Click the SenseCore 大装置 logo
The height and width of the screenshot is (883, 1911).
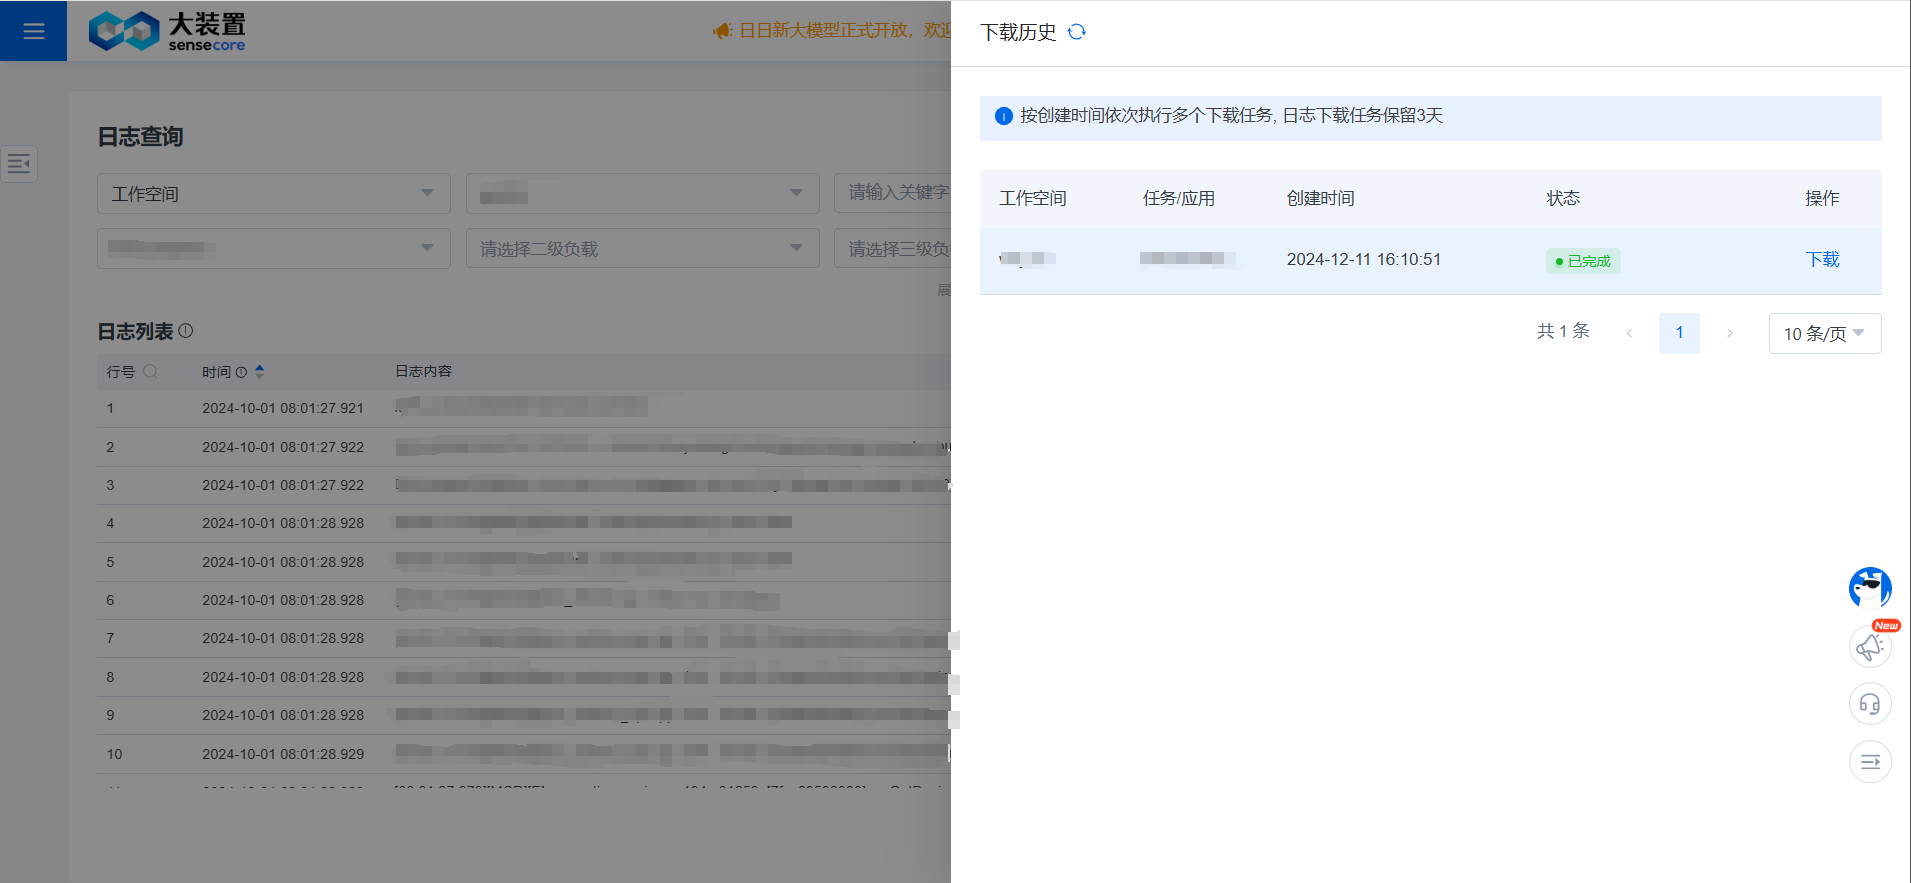pos(167,31)
